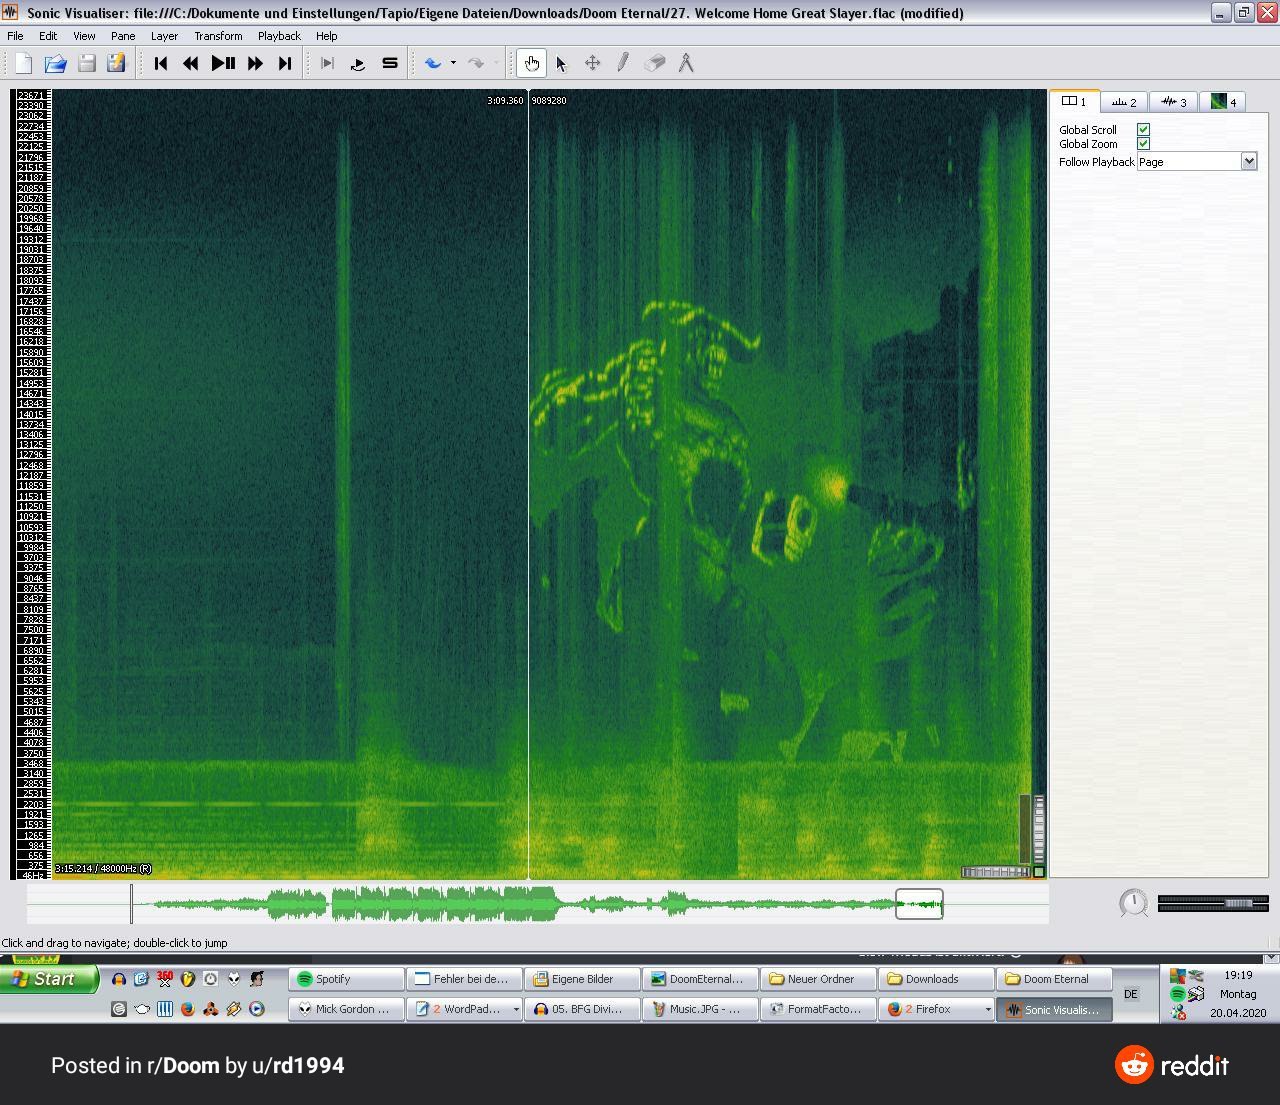The height and width of the screenshot is (1105, 1280).
Task: Toggle Constrain Playback to Selection
Action: (x=327, y=63)
